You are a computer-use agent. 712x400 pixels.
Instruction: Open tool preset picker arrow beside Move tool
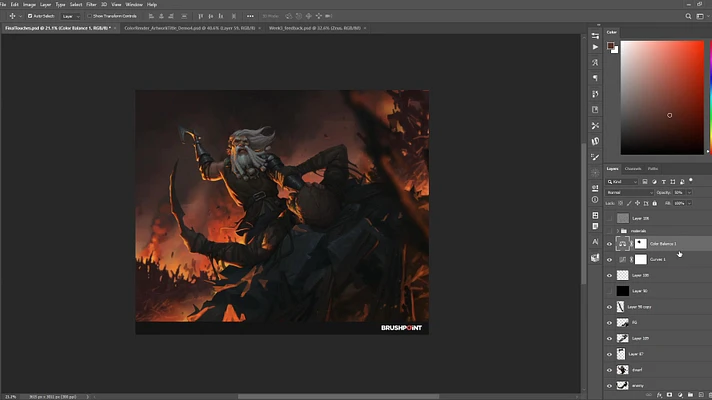point(20,16)
